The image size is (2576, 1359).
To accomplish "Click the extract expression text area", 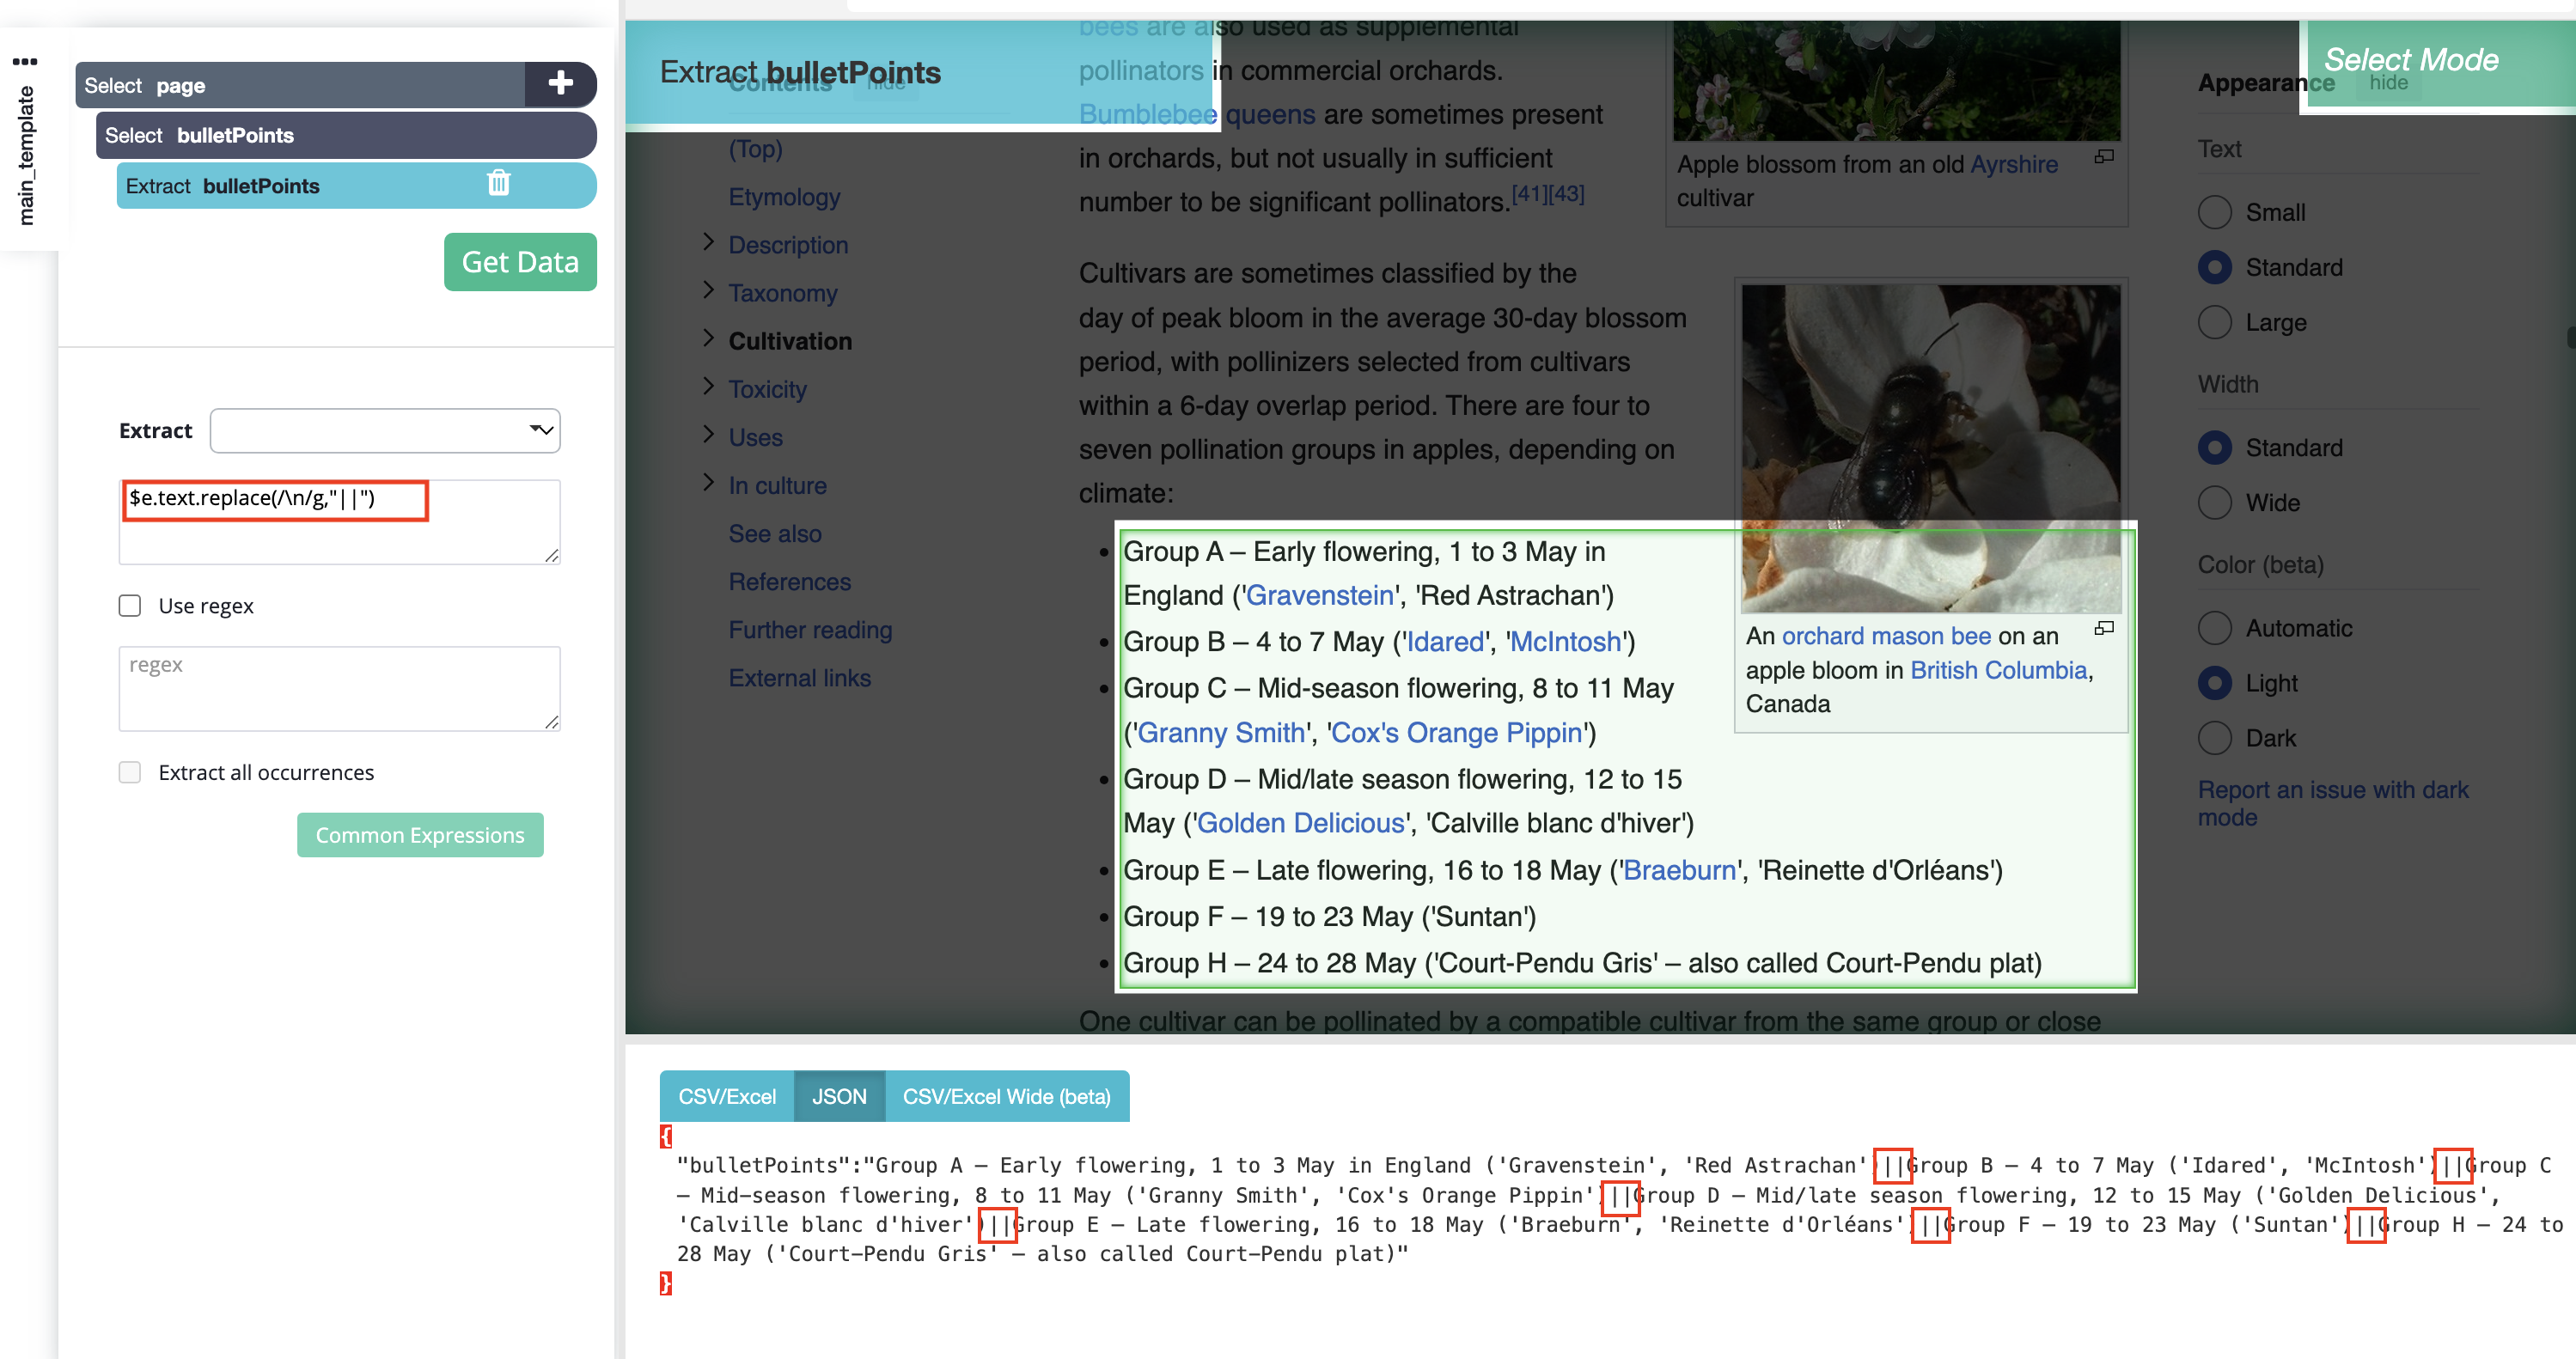I will 339,522.
